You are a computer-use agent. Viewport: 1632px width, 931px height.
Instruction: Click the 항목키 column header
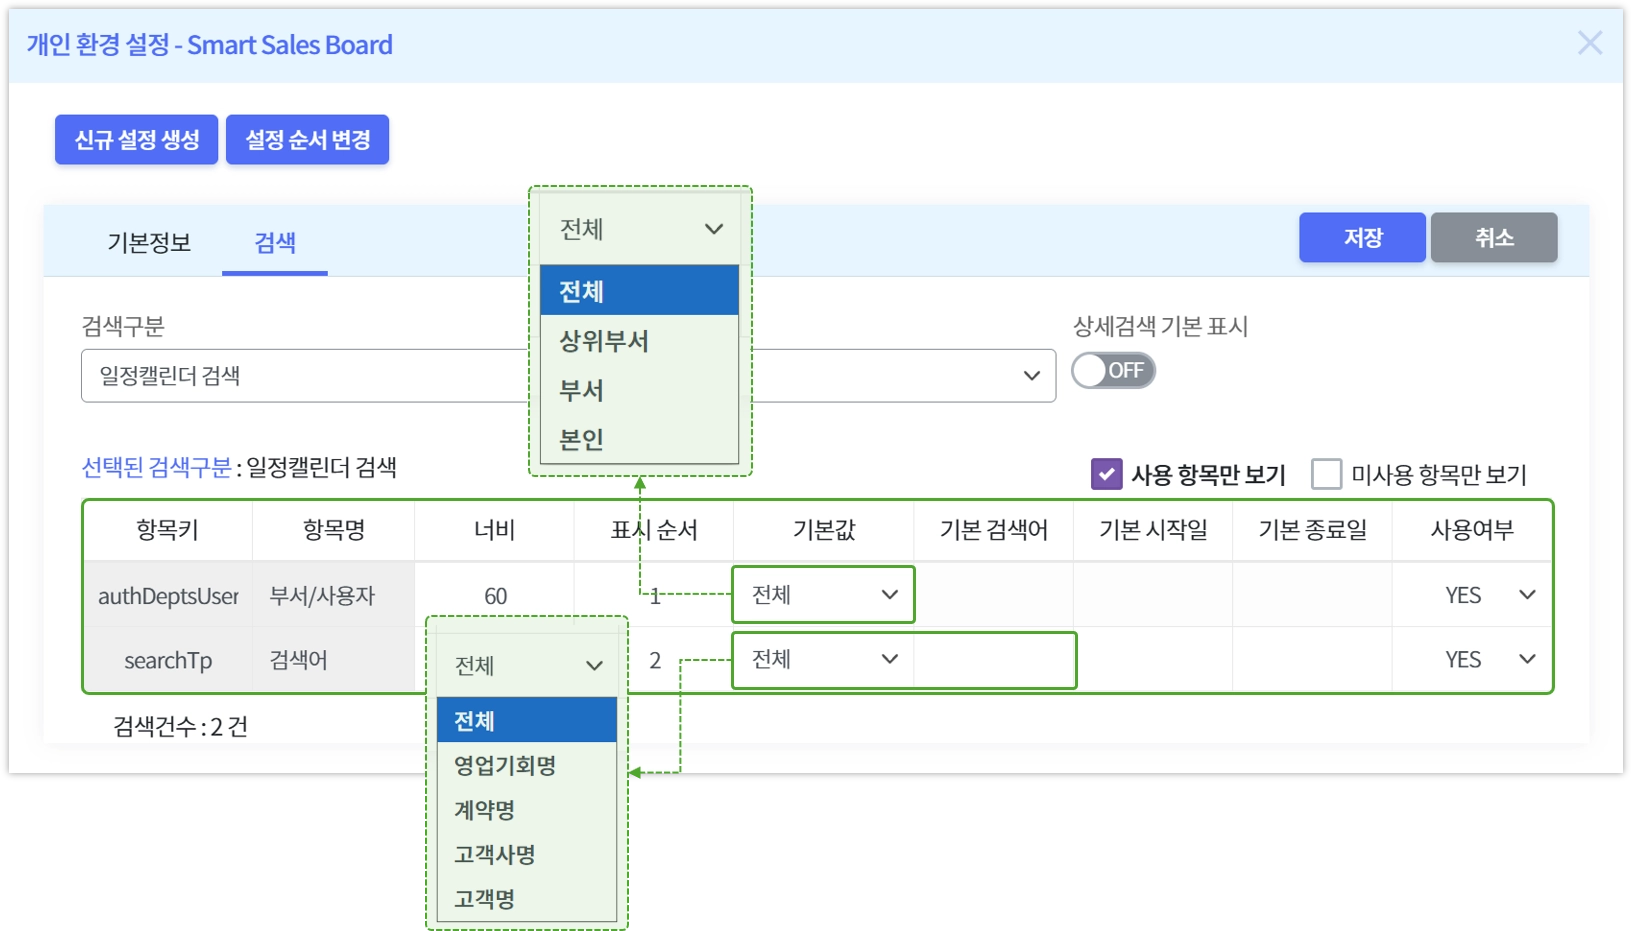pyautogui.click(x=168, y=530)
